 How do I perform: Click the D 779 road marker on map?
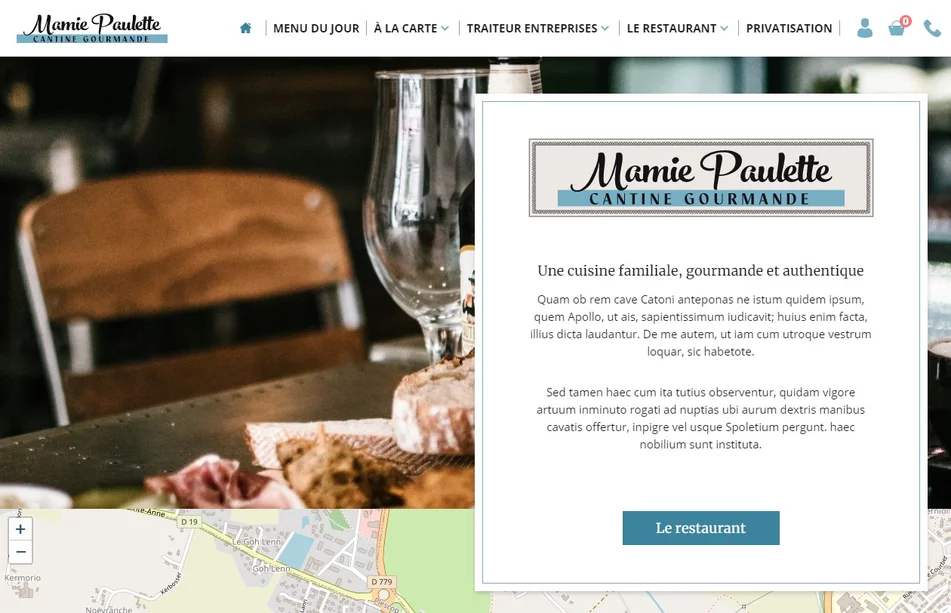[381, 581]
